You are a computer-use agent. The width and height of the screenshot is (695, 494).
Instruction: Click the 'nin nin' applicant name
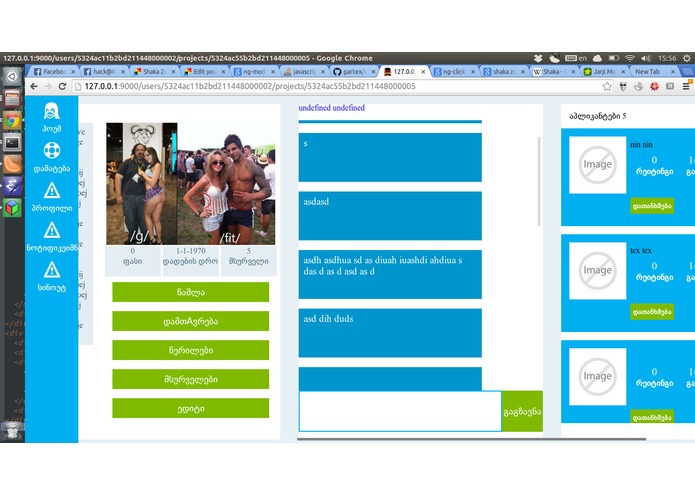pyautogui.click(x=641, y=144)
